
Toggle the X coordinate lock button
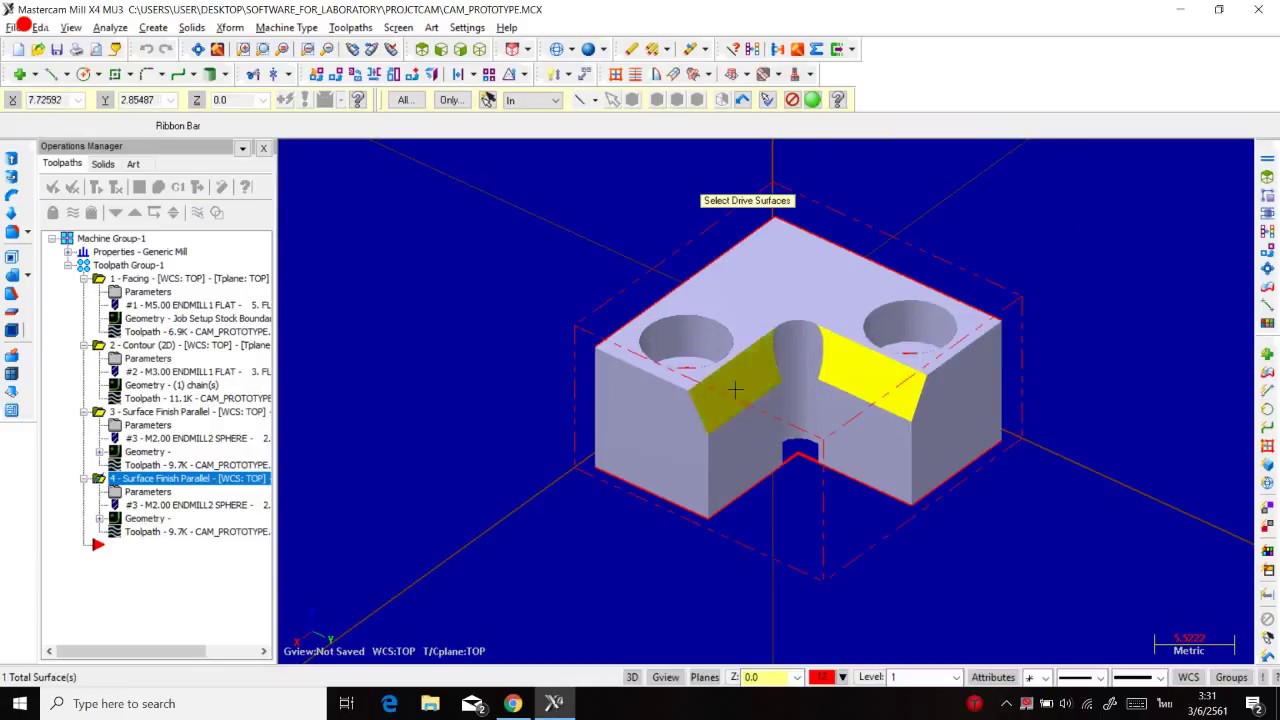[12, 100]
